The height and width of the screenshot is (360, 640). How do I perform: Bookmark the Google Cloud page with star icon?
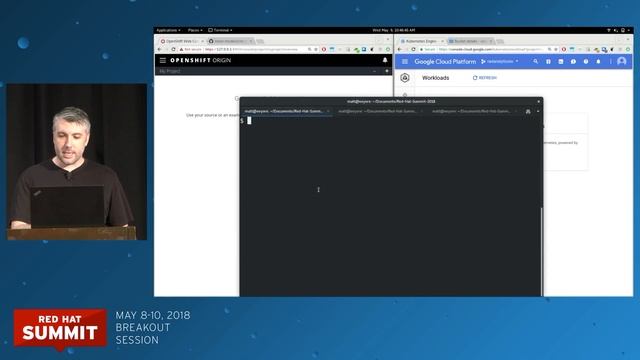556,49
